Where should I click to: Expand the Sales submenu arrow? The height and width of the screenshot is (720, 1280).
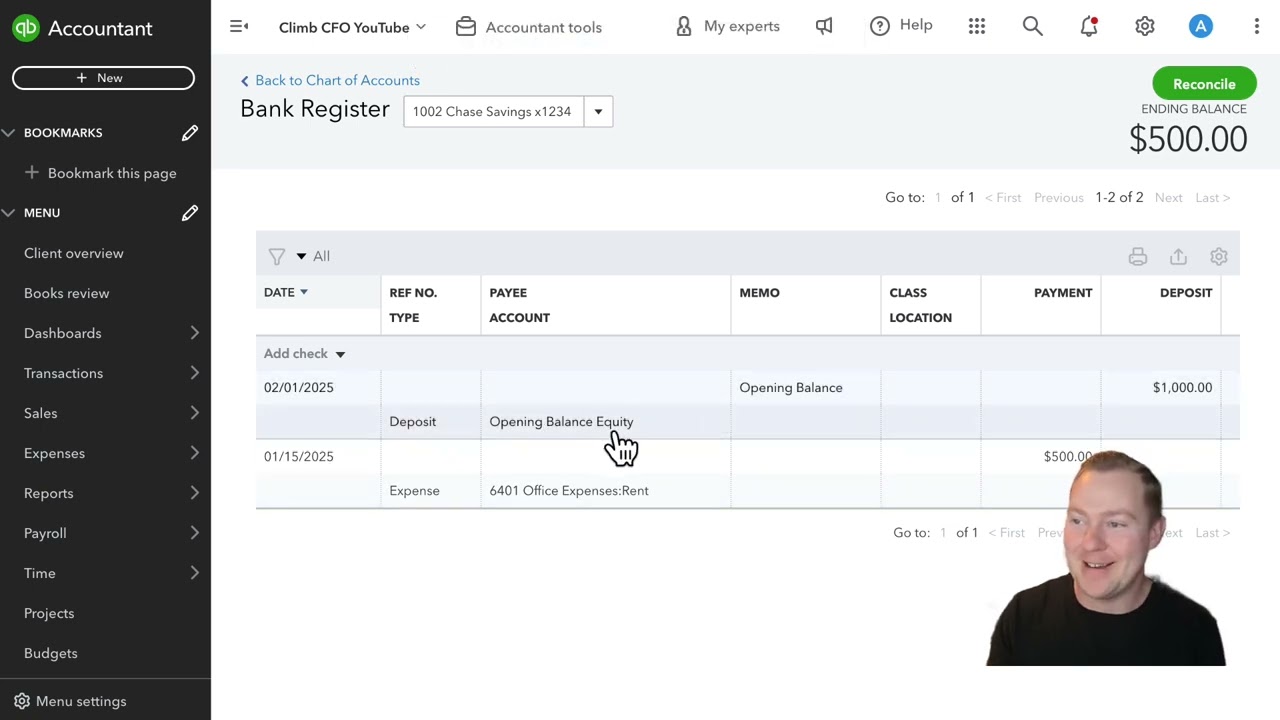point(195,413)
